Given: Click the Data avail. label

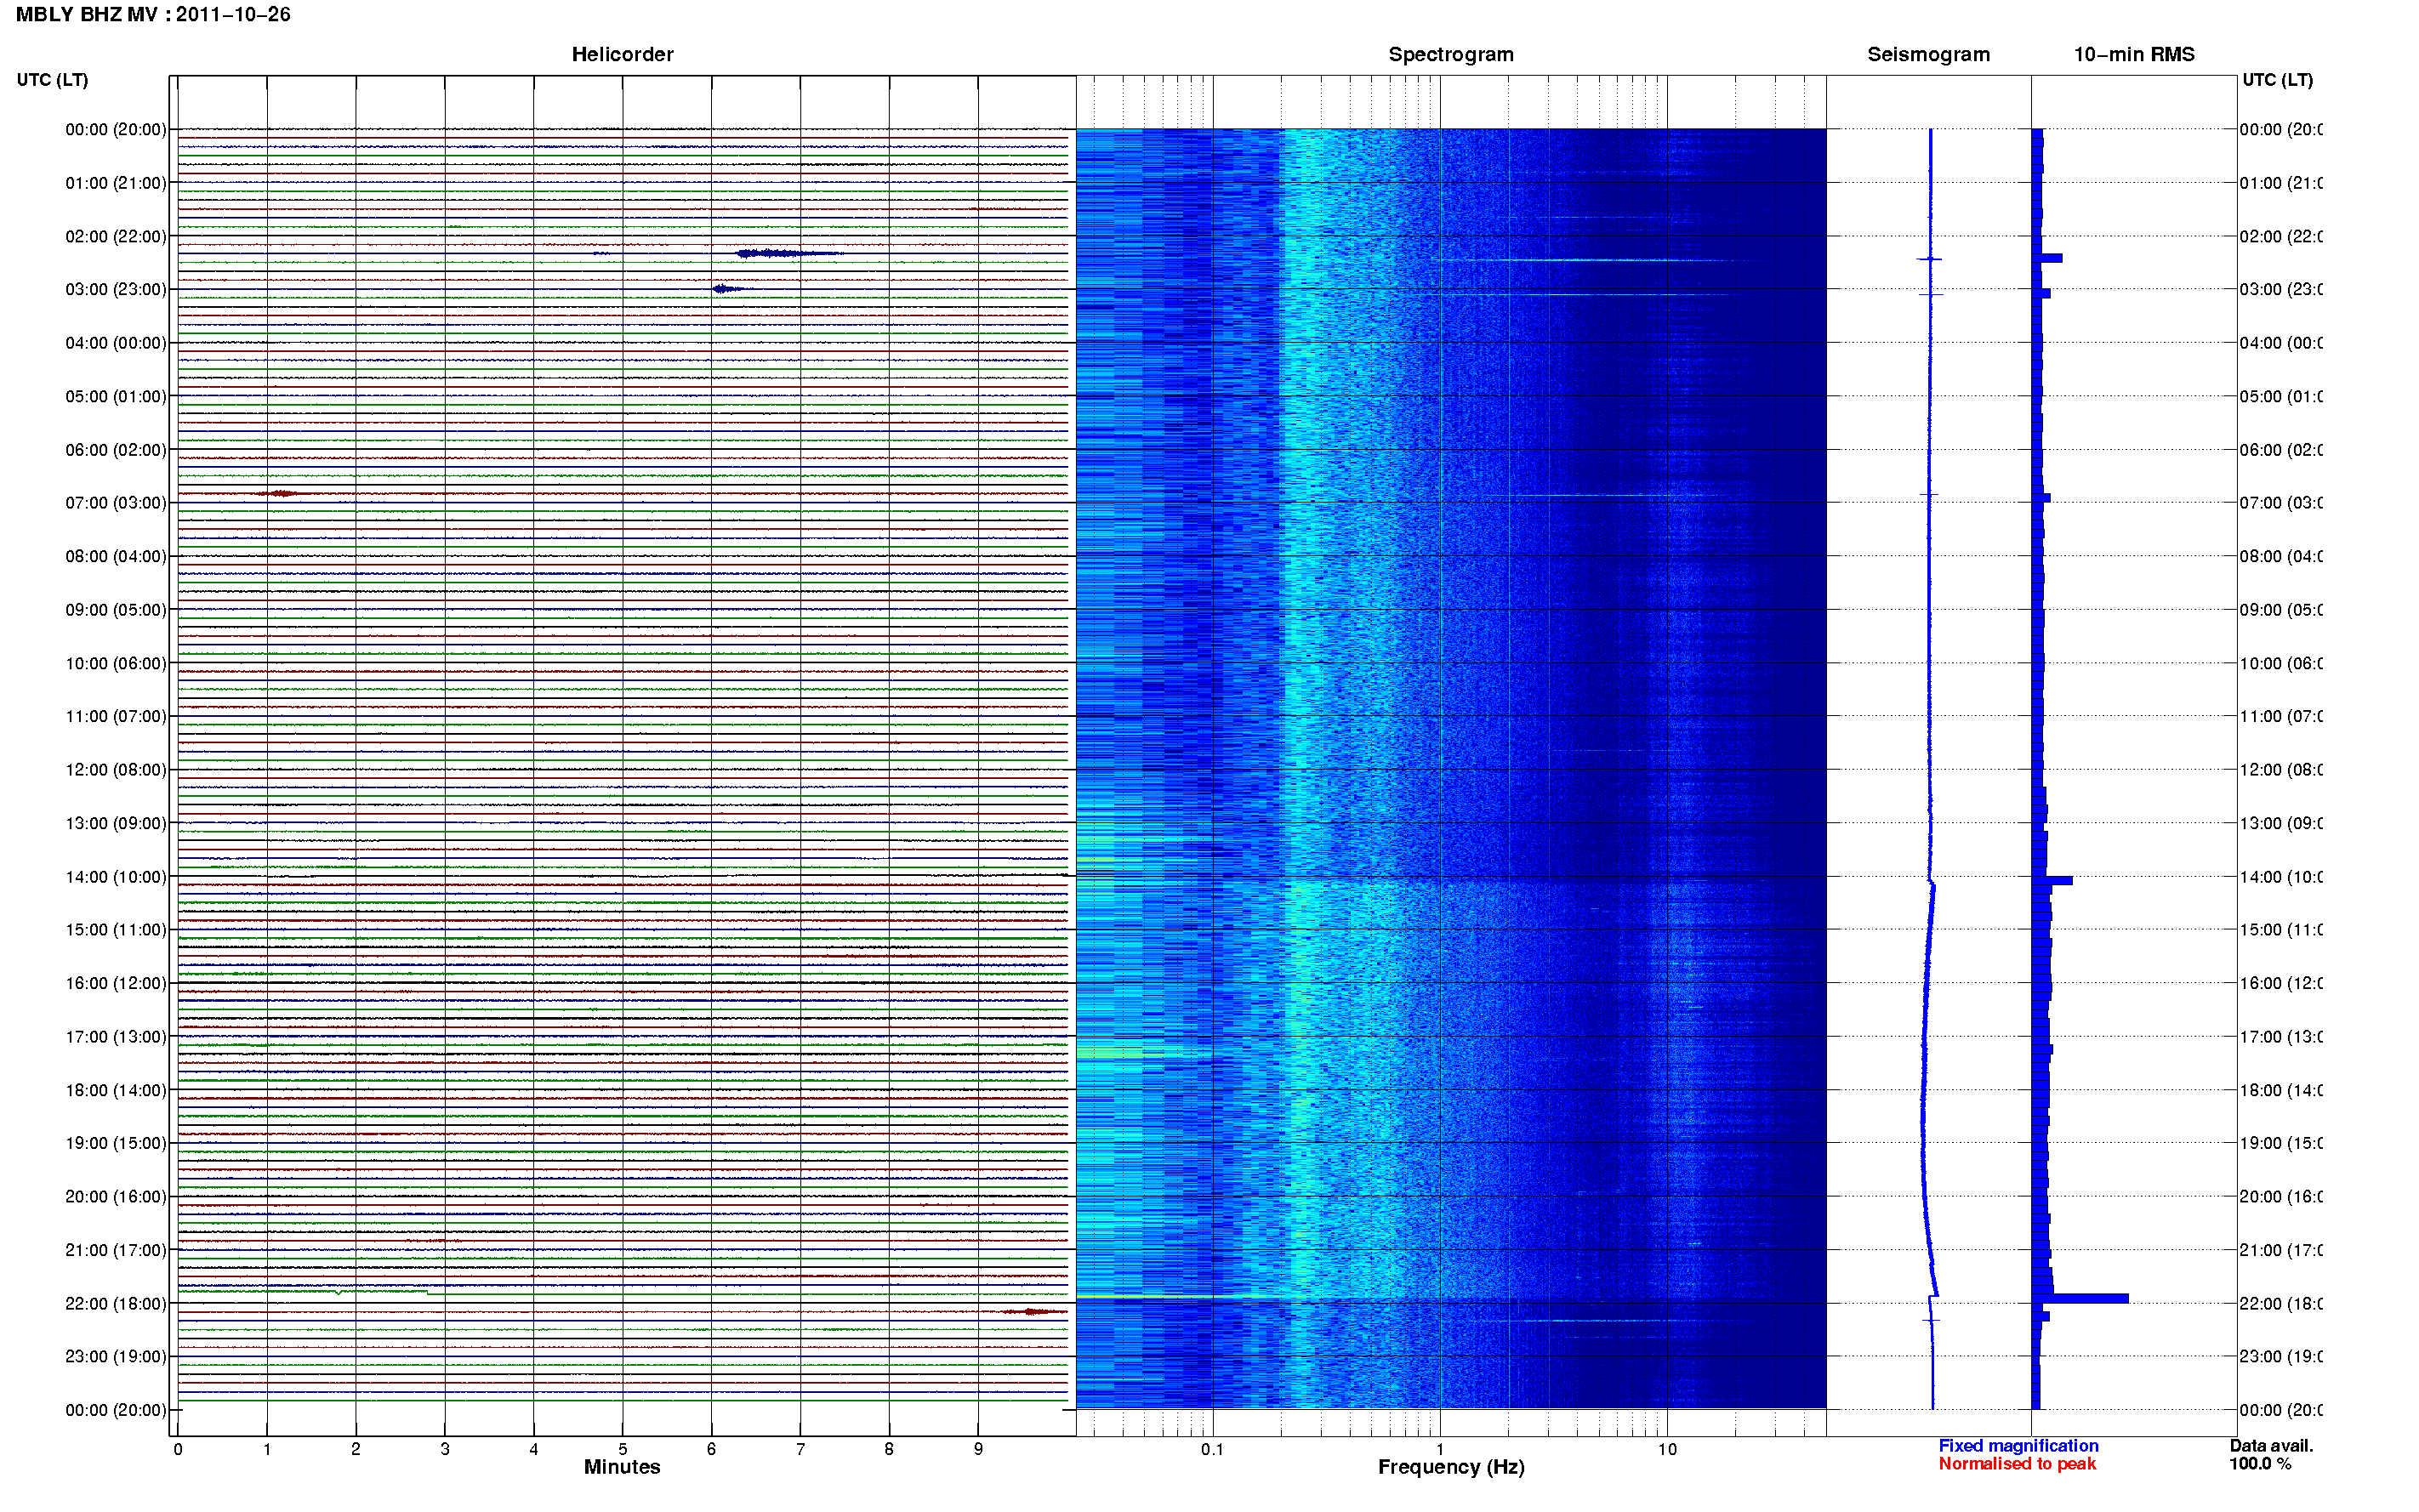Looking at the screenshot, I should (2271, 1446).
